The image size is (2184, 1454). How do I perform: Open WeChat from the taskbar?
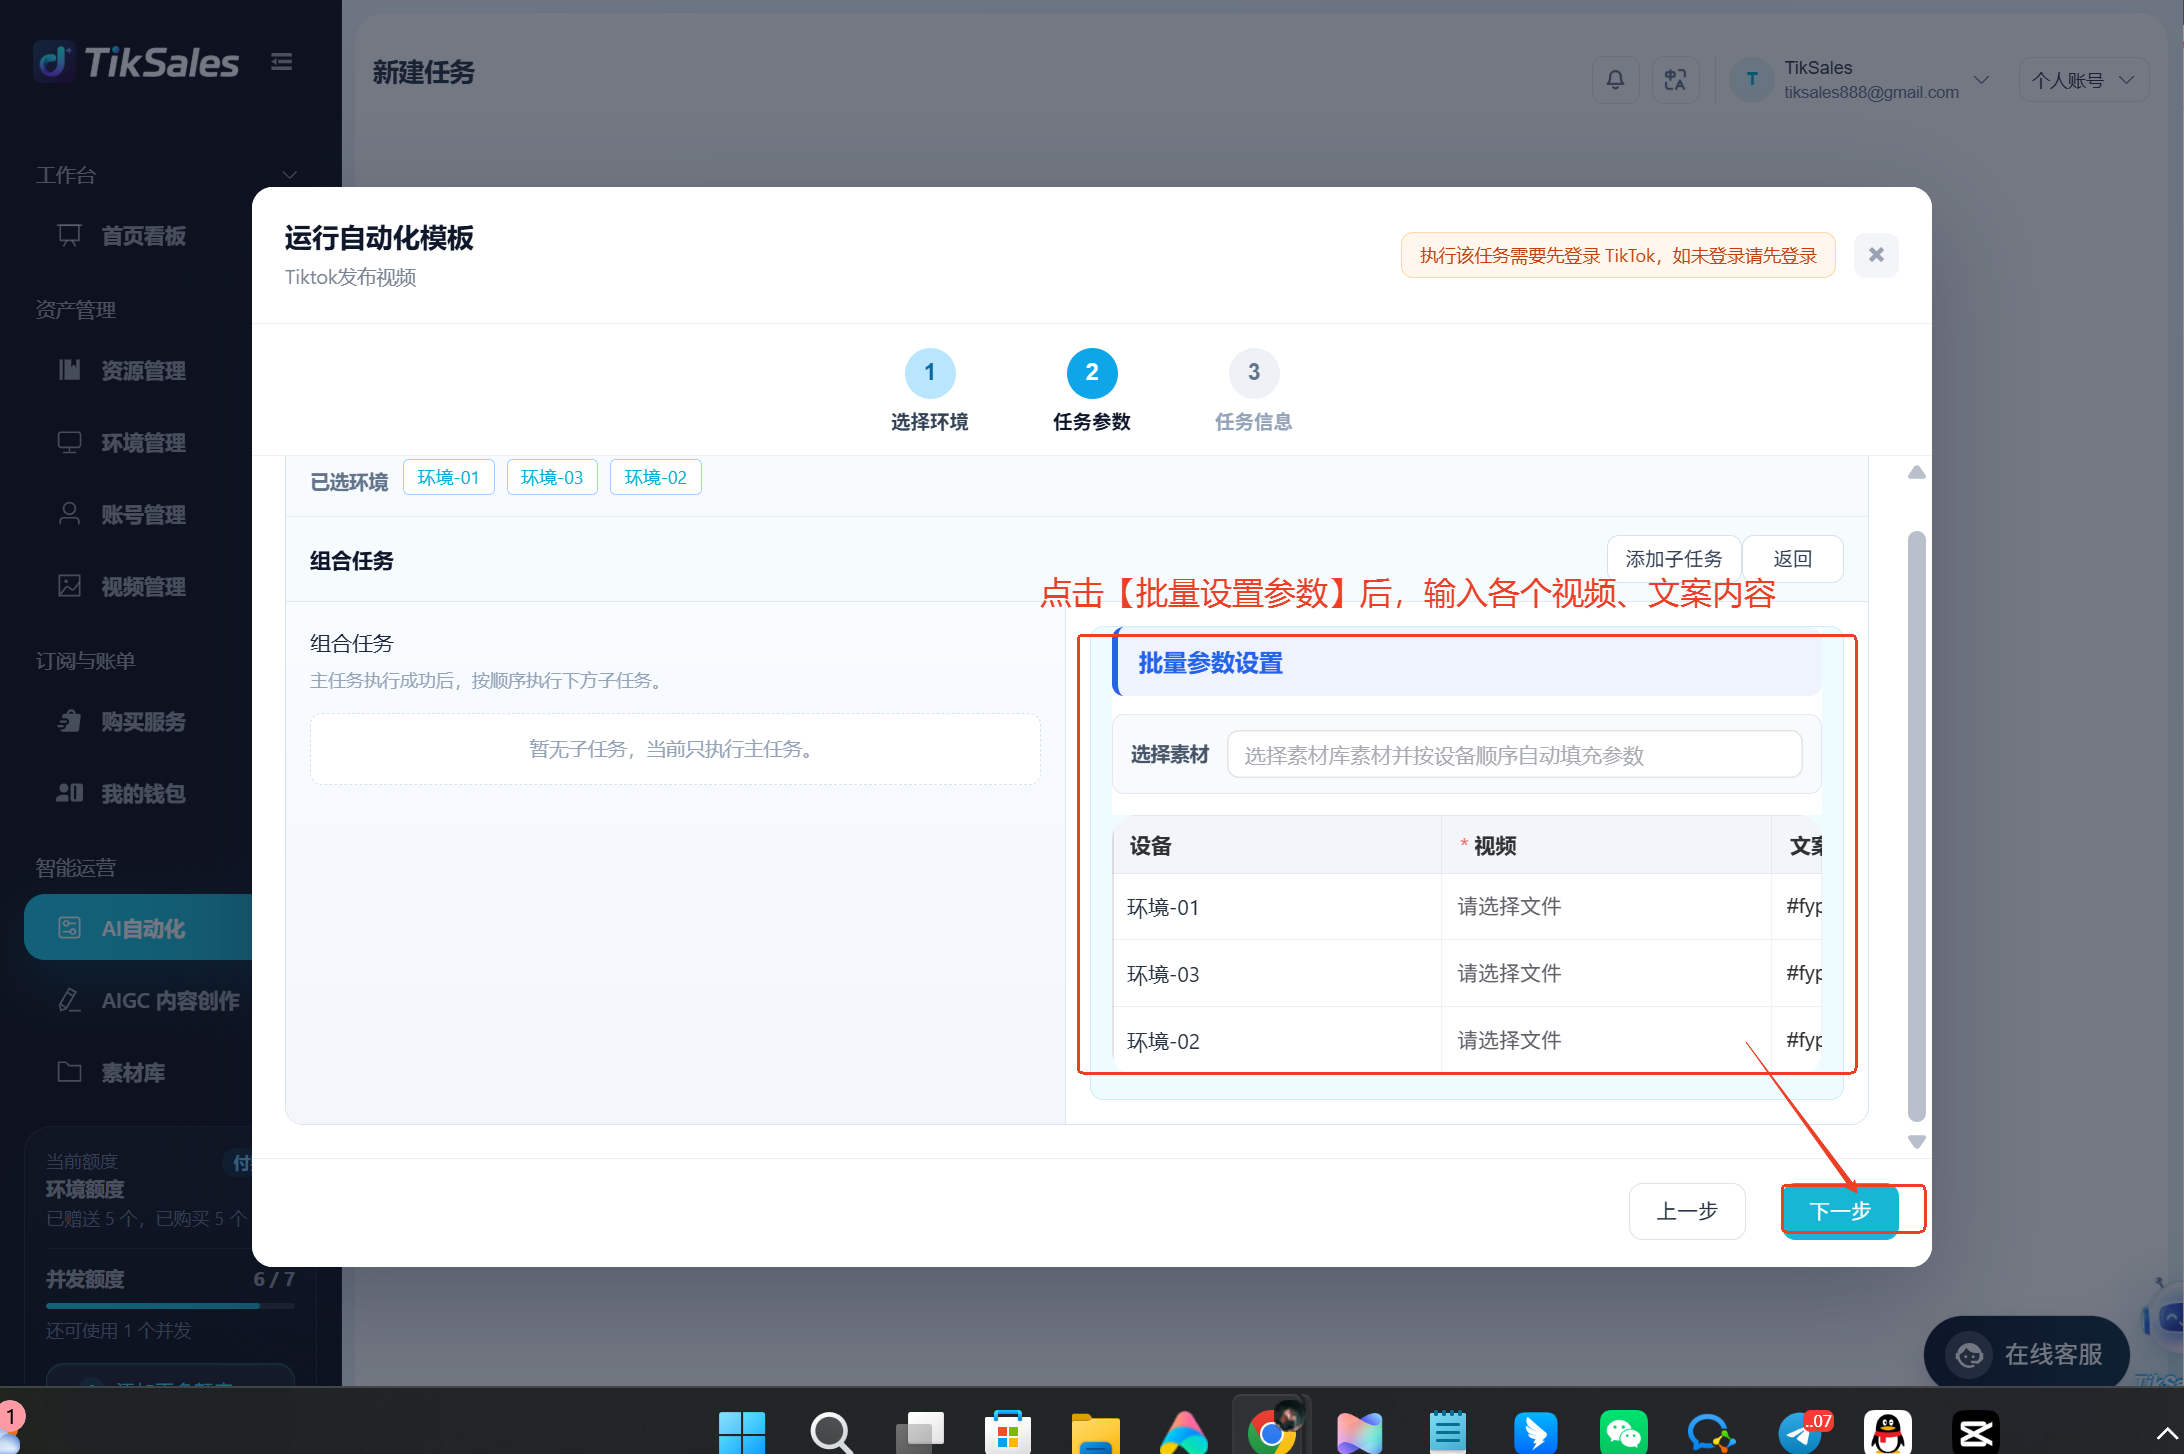point(1623,1432)
